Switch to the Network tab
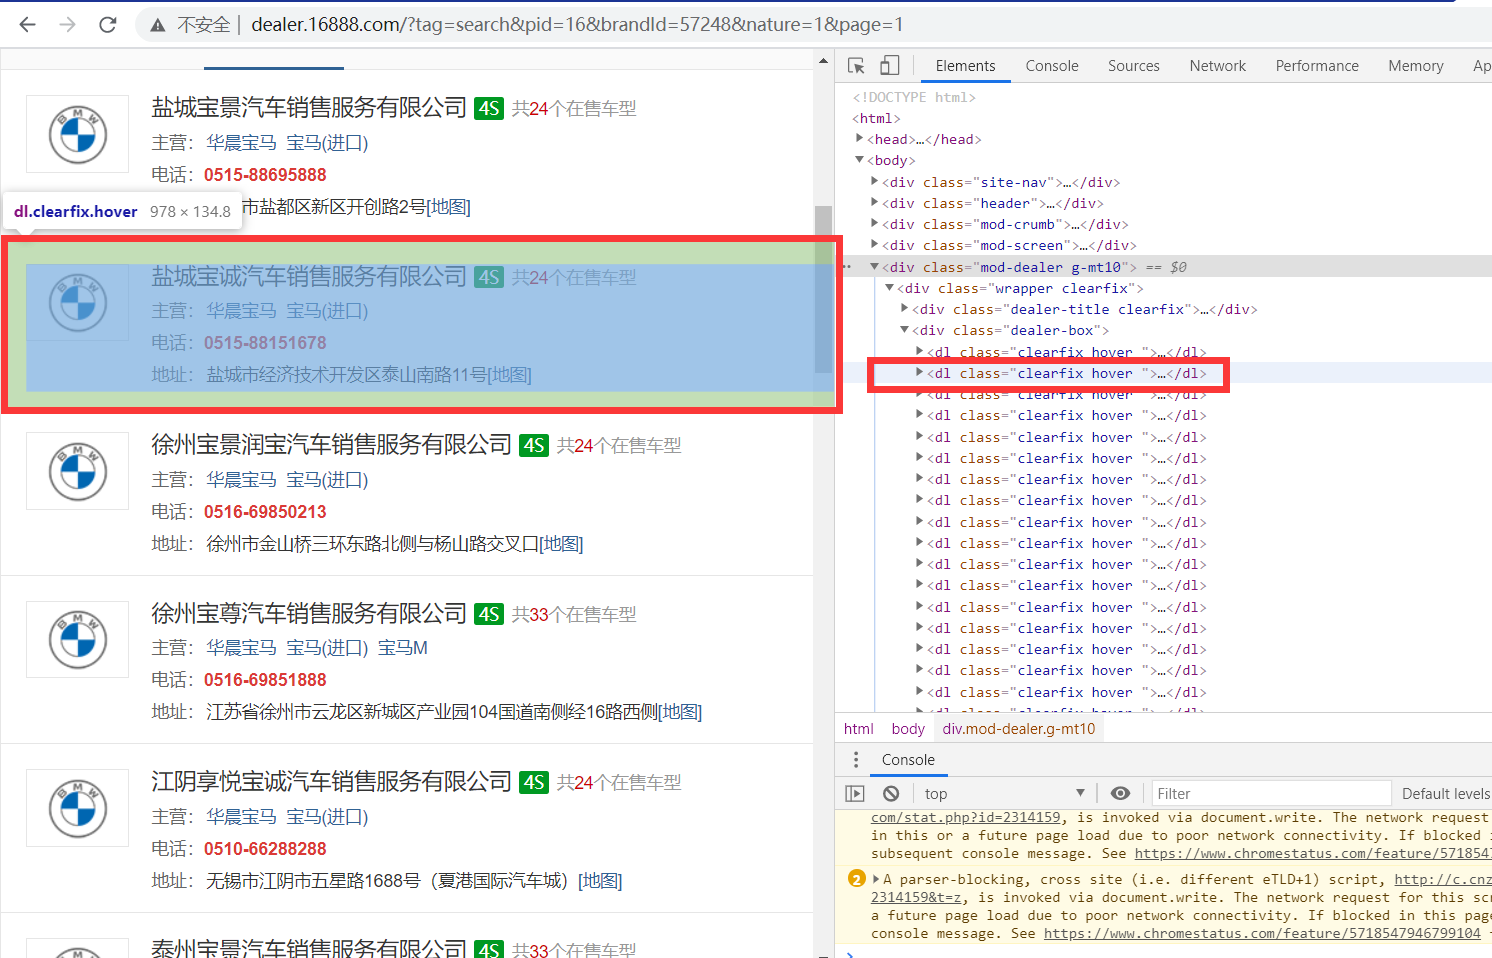1492x958 pixels. tap(1217, 65)
